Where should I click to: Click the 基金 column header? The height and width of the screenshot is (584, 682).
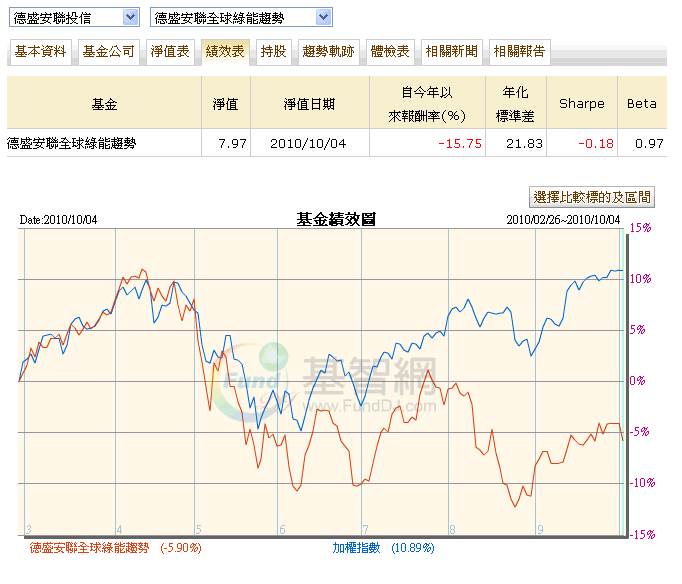click(x=104, y=104)
